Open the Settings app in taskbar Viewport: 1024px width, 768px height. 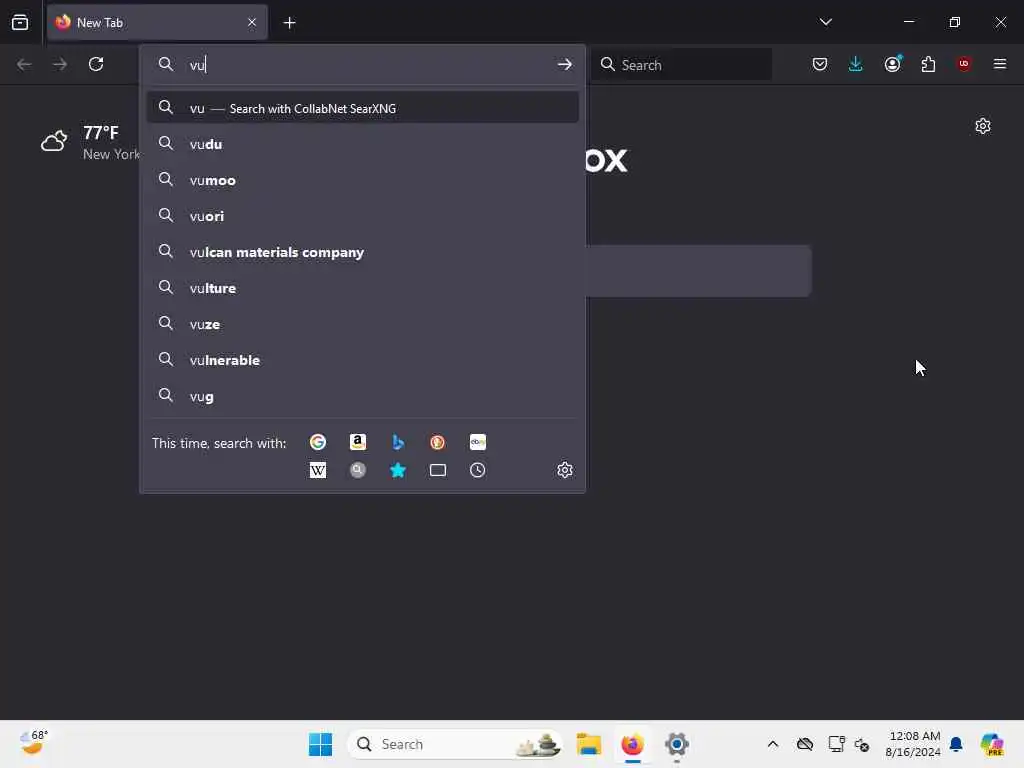point(677,744)
